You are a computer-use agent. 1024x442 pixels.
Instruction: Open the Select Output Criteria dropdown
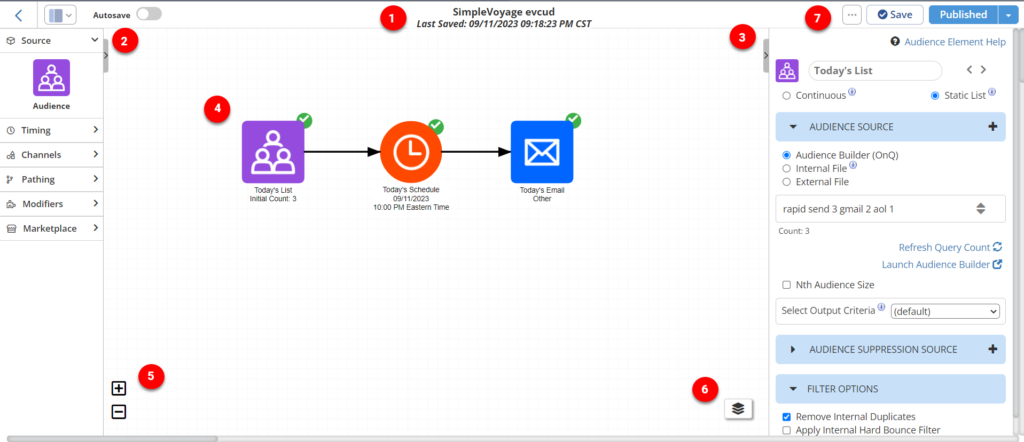944,312
